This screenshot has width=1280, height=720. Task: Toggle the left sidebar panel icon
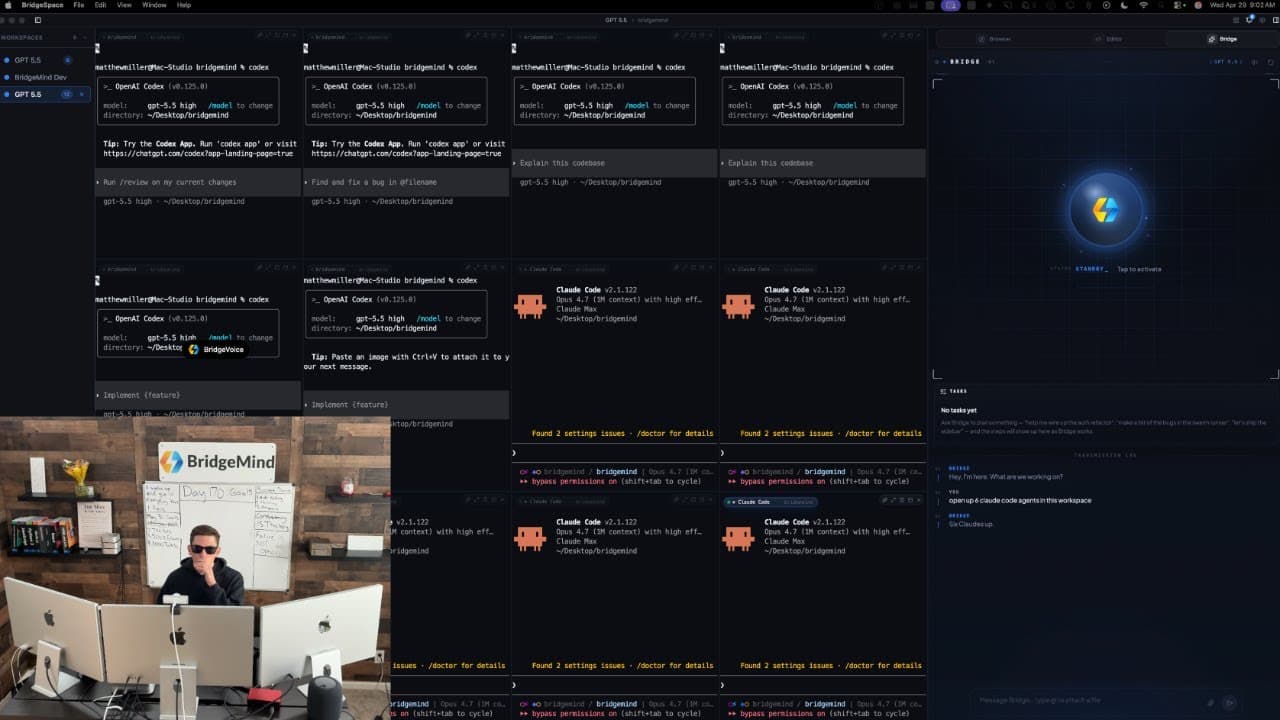pos(38,20)
